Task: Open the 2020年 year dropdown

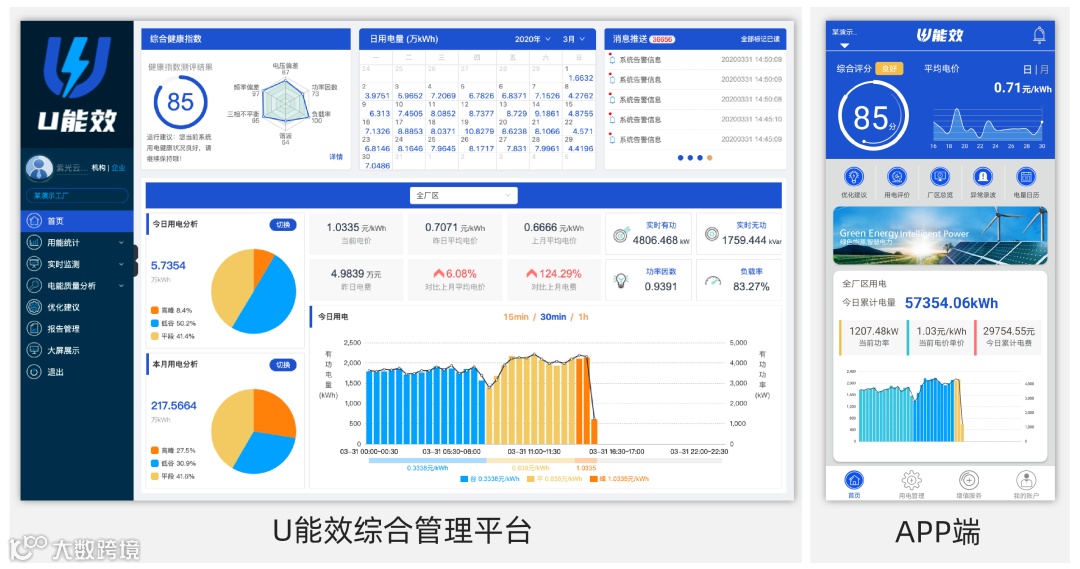Action: pos(532,39)
